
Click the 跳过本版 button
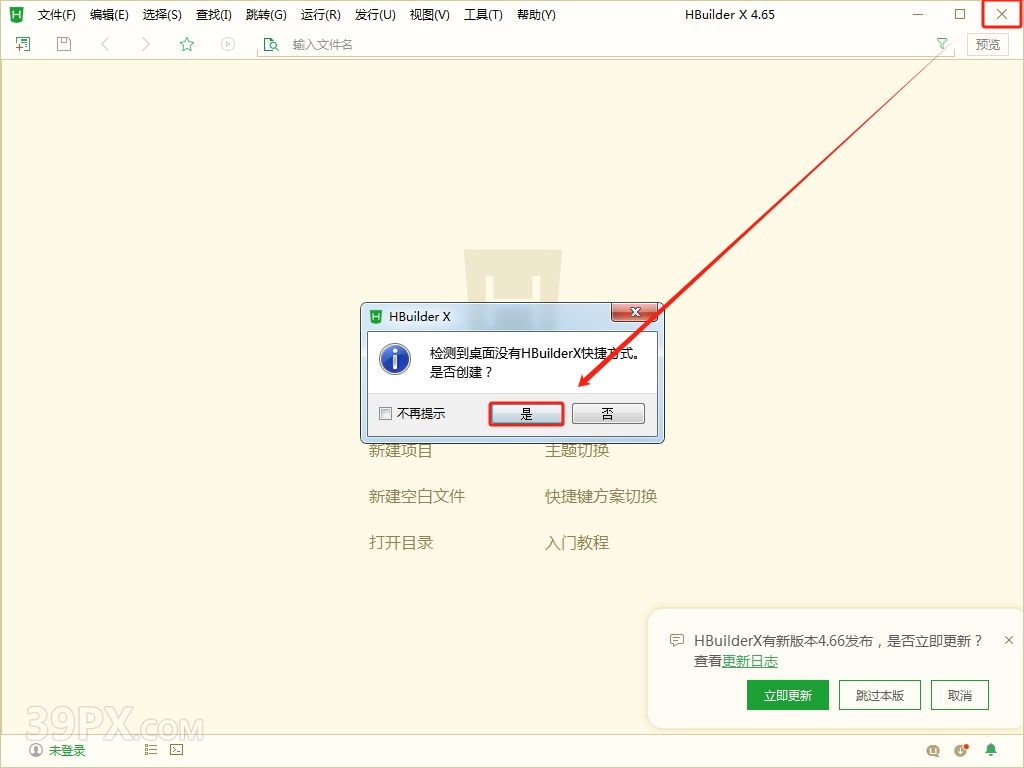pos(880,696)
